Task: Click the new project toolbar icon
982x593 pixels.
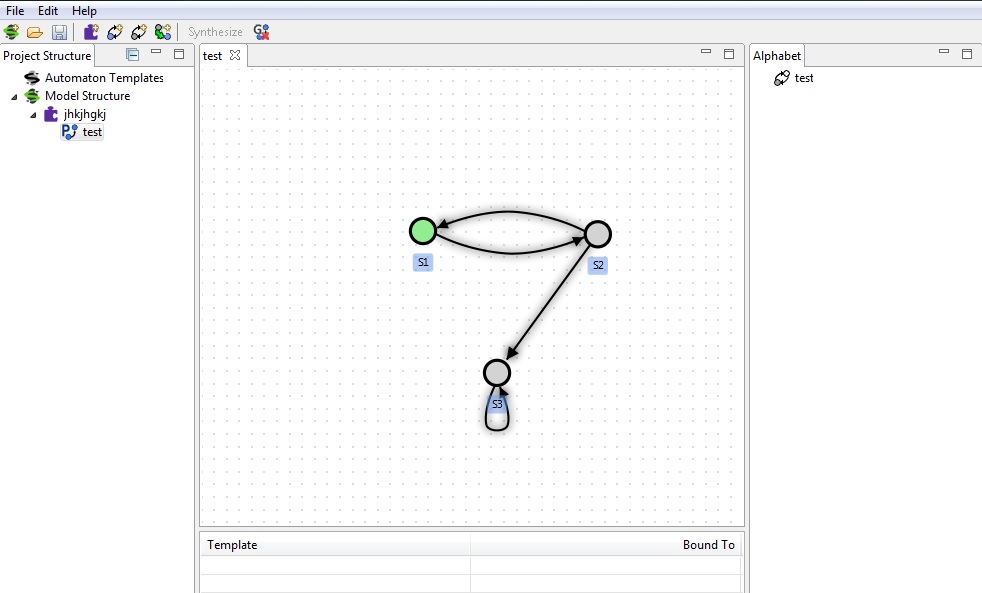Action: [11, 32]
